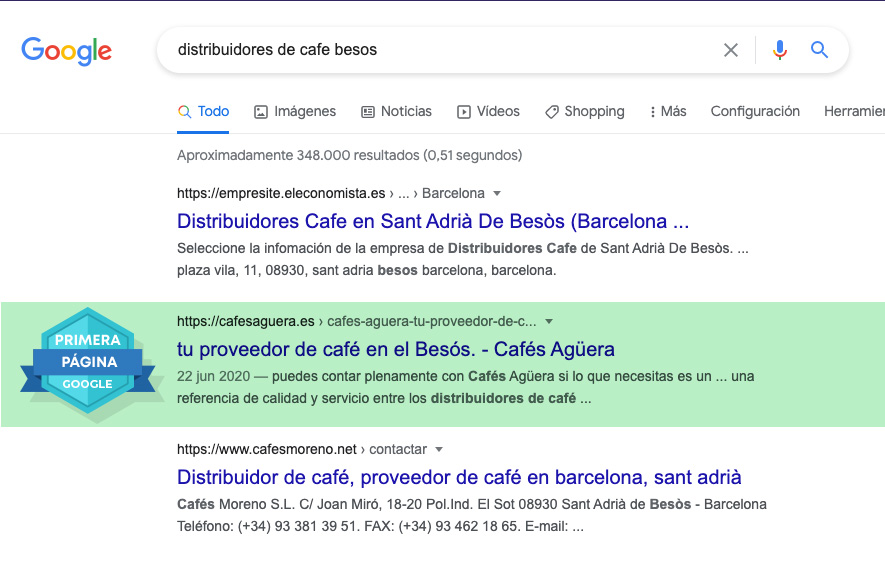Viewport: 885px width, 566px height.
Task: Click the cafesaguera.es breadcrumb URL
Action: tap(357, 322)
